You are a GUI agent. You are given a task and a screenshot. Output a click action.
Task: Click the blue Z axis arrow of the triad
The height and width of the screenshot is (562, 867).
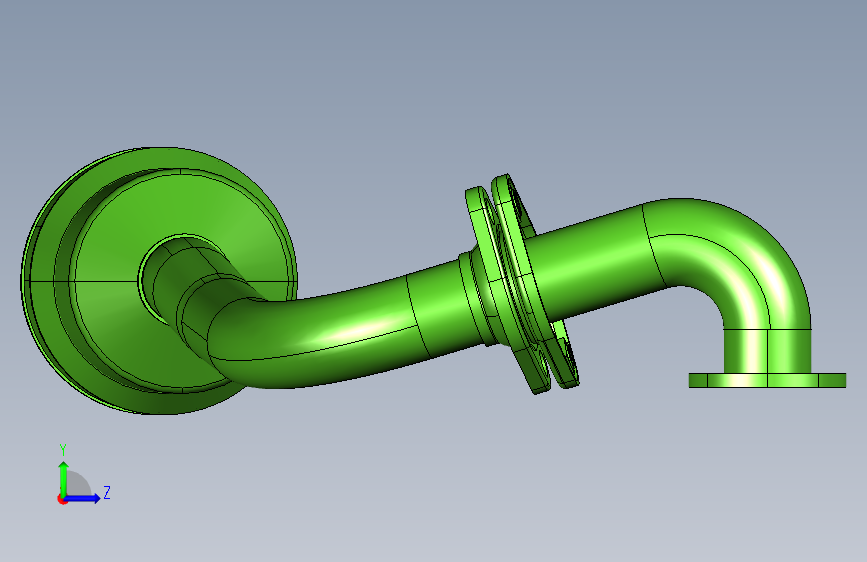click(x=83, y=498)
